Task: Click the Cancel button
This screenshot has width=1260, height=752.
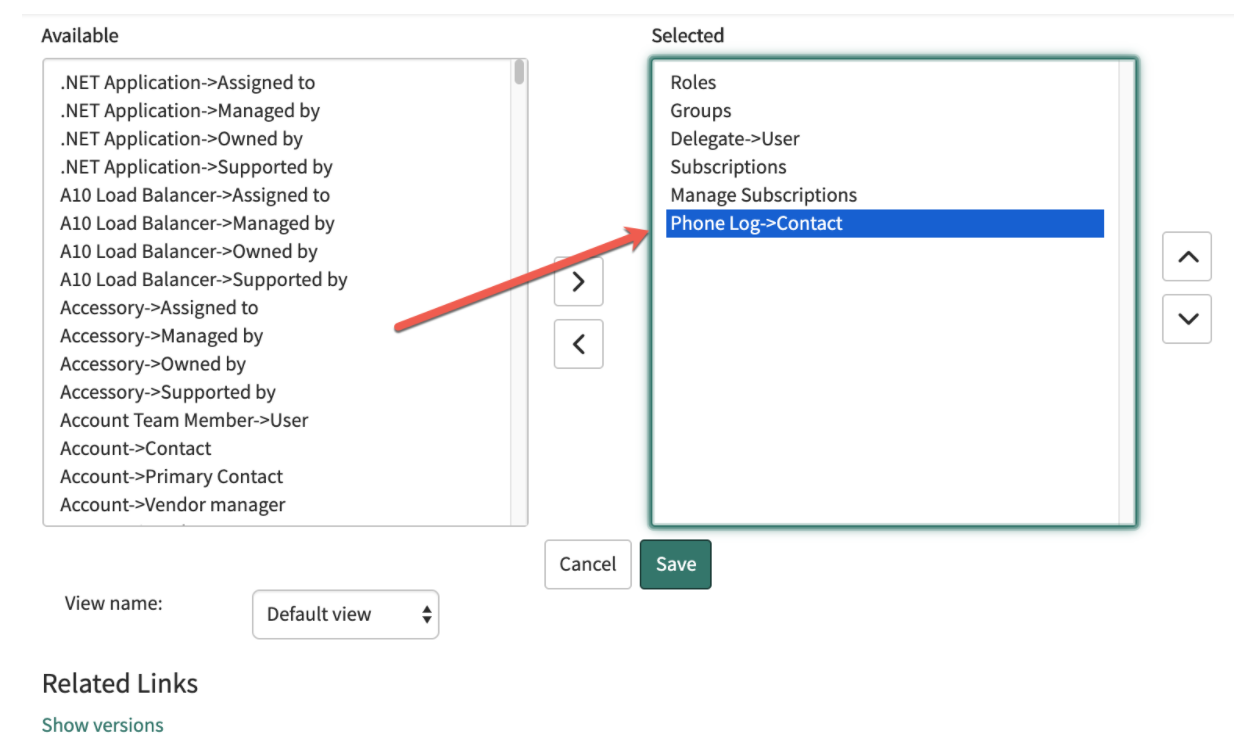Action: [x=588, y=564]
